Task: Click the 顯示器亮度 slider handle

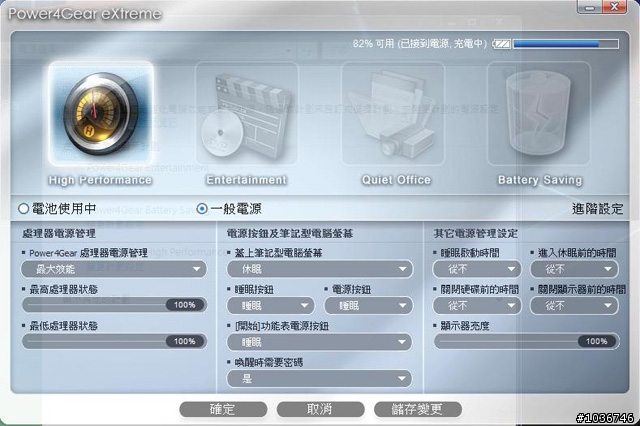Action: pyautogui.click(x=597, y=341)
